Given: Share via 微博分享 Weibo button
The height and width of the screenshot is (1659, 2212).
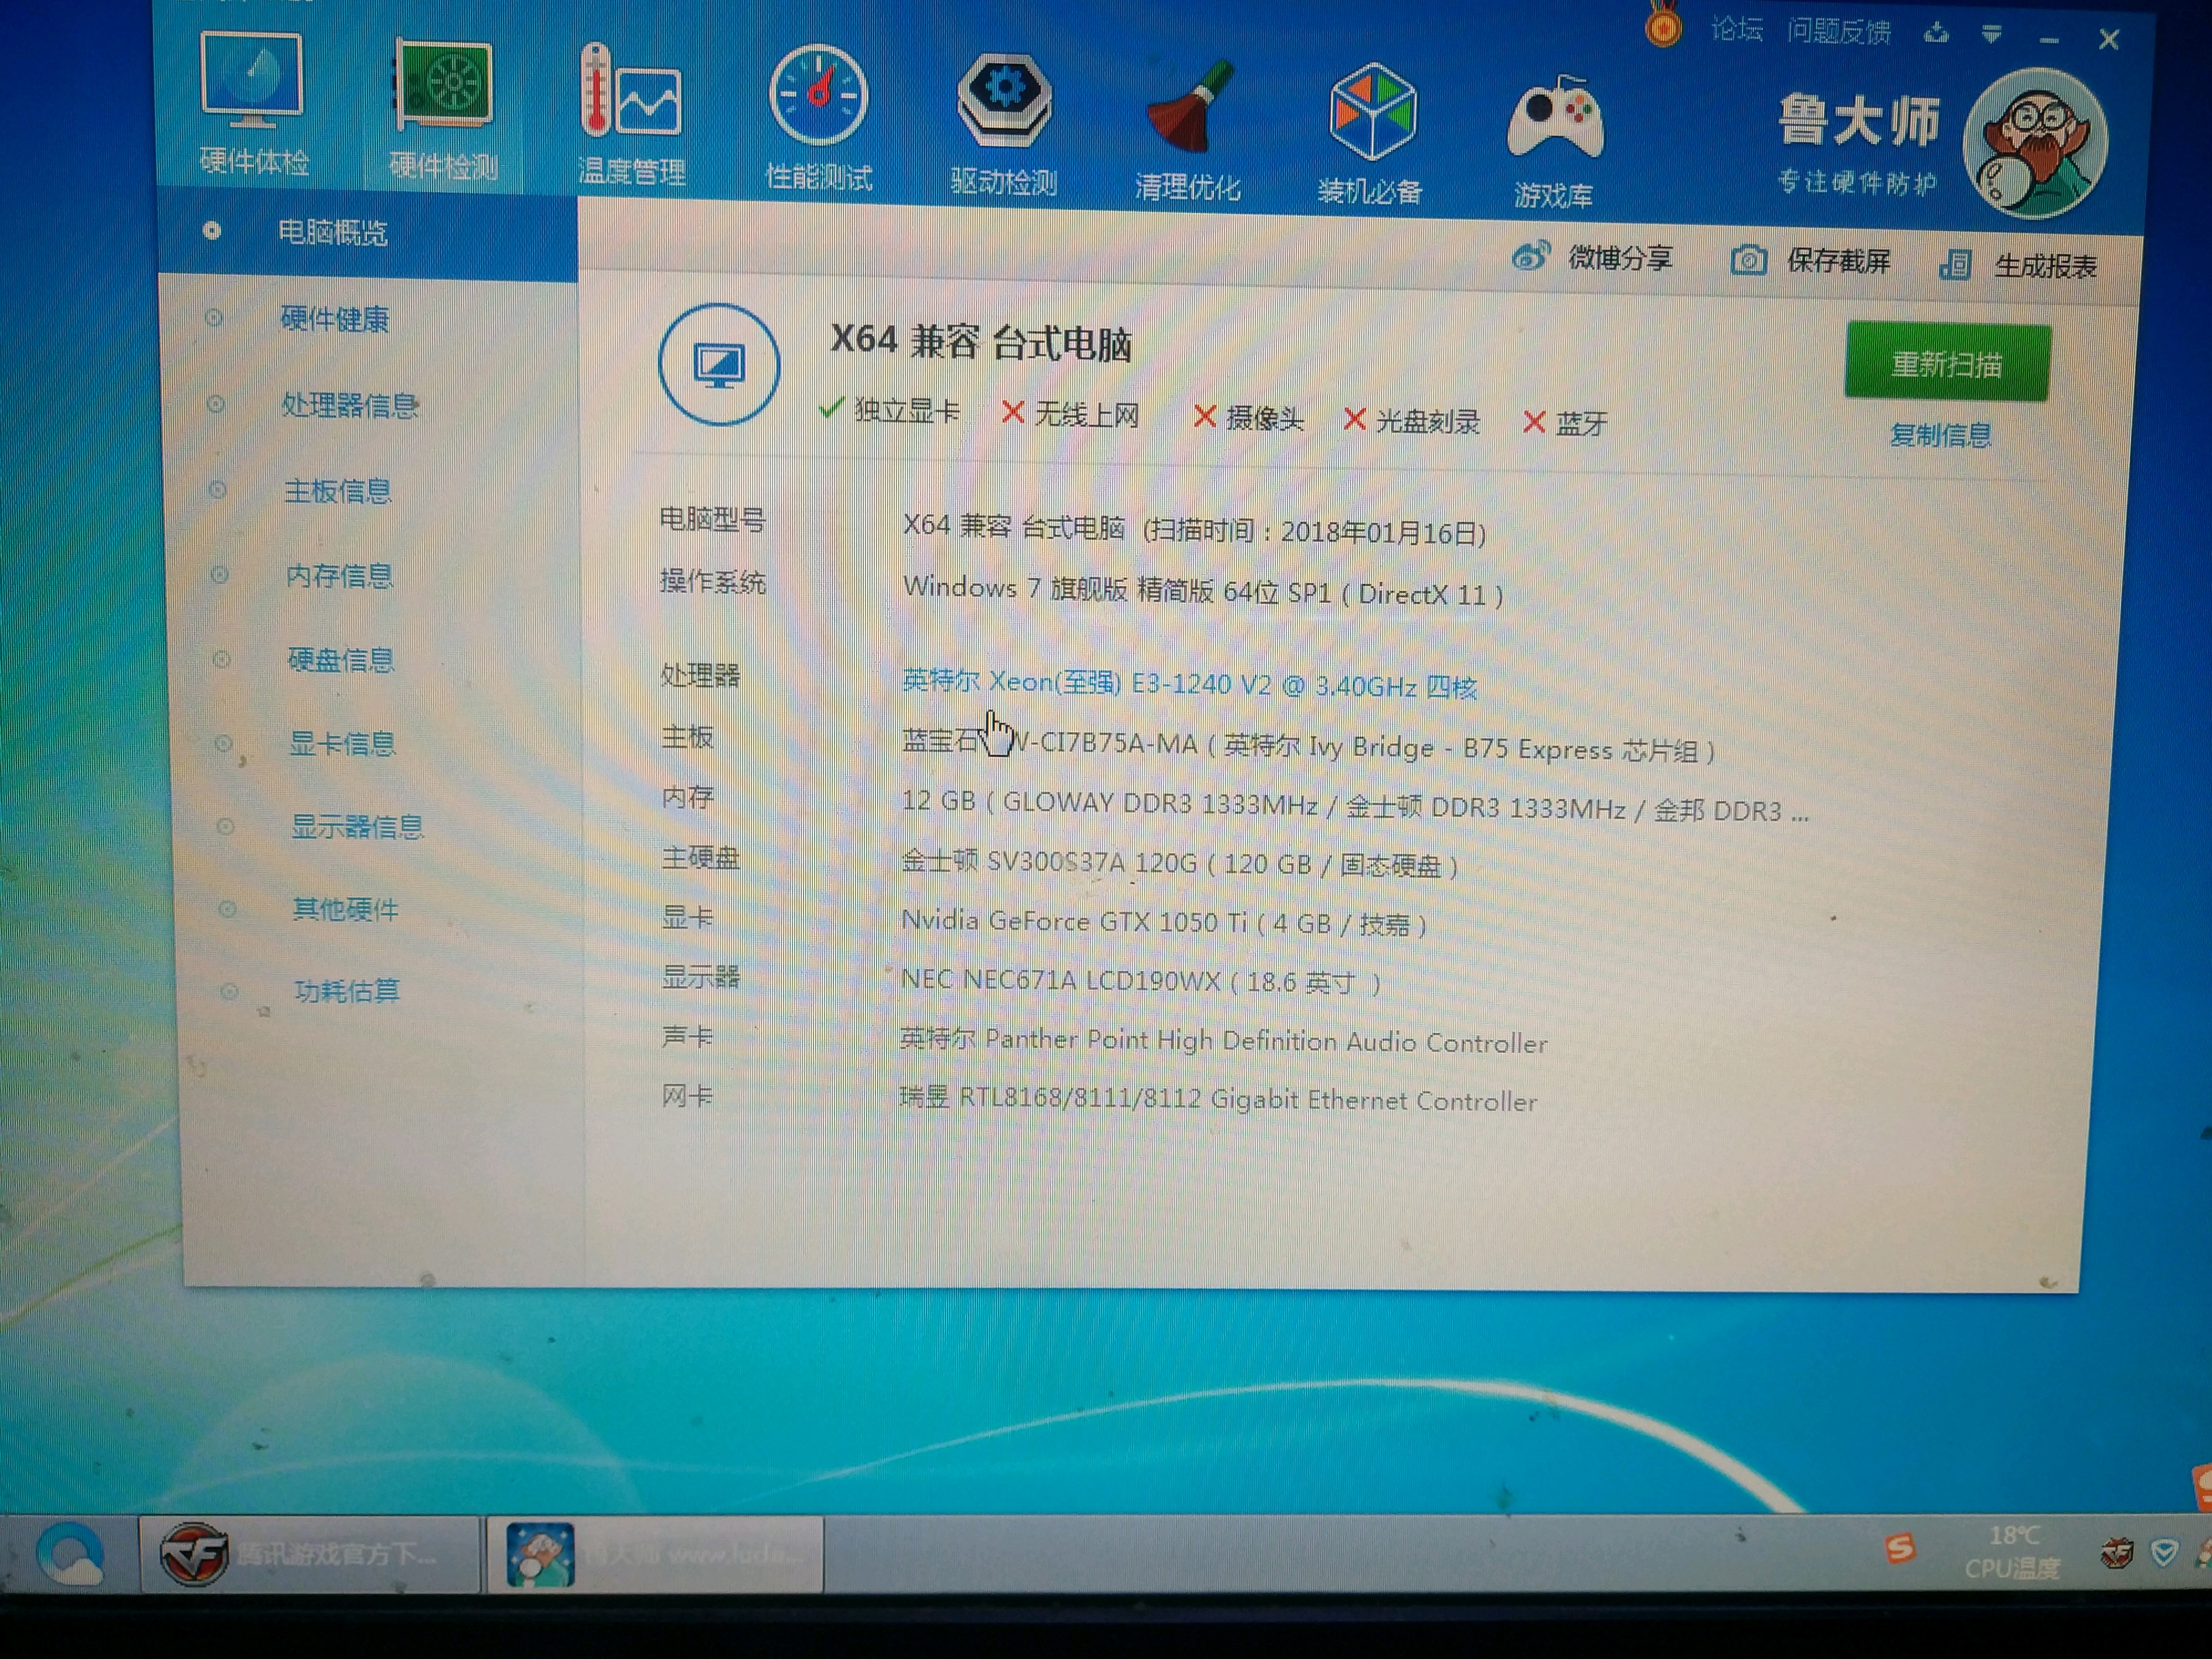Looking at the screenshot, I should pos(1592,258).
